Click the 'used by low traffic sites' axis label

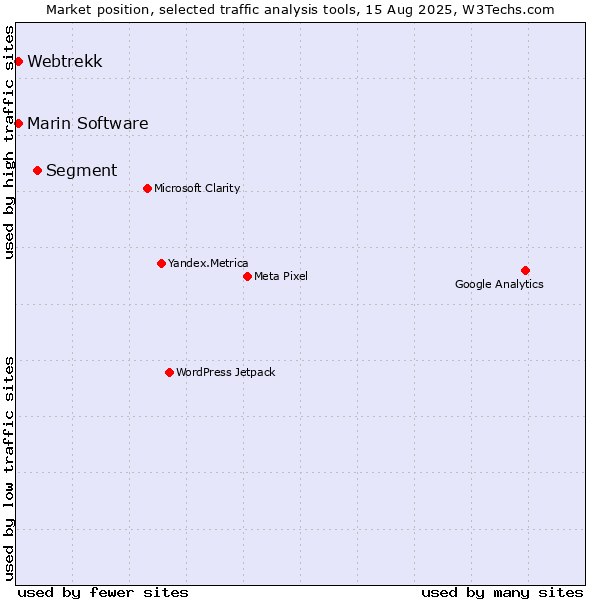(x=8, y=469)
